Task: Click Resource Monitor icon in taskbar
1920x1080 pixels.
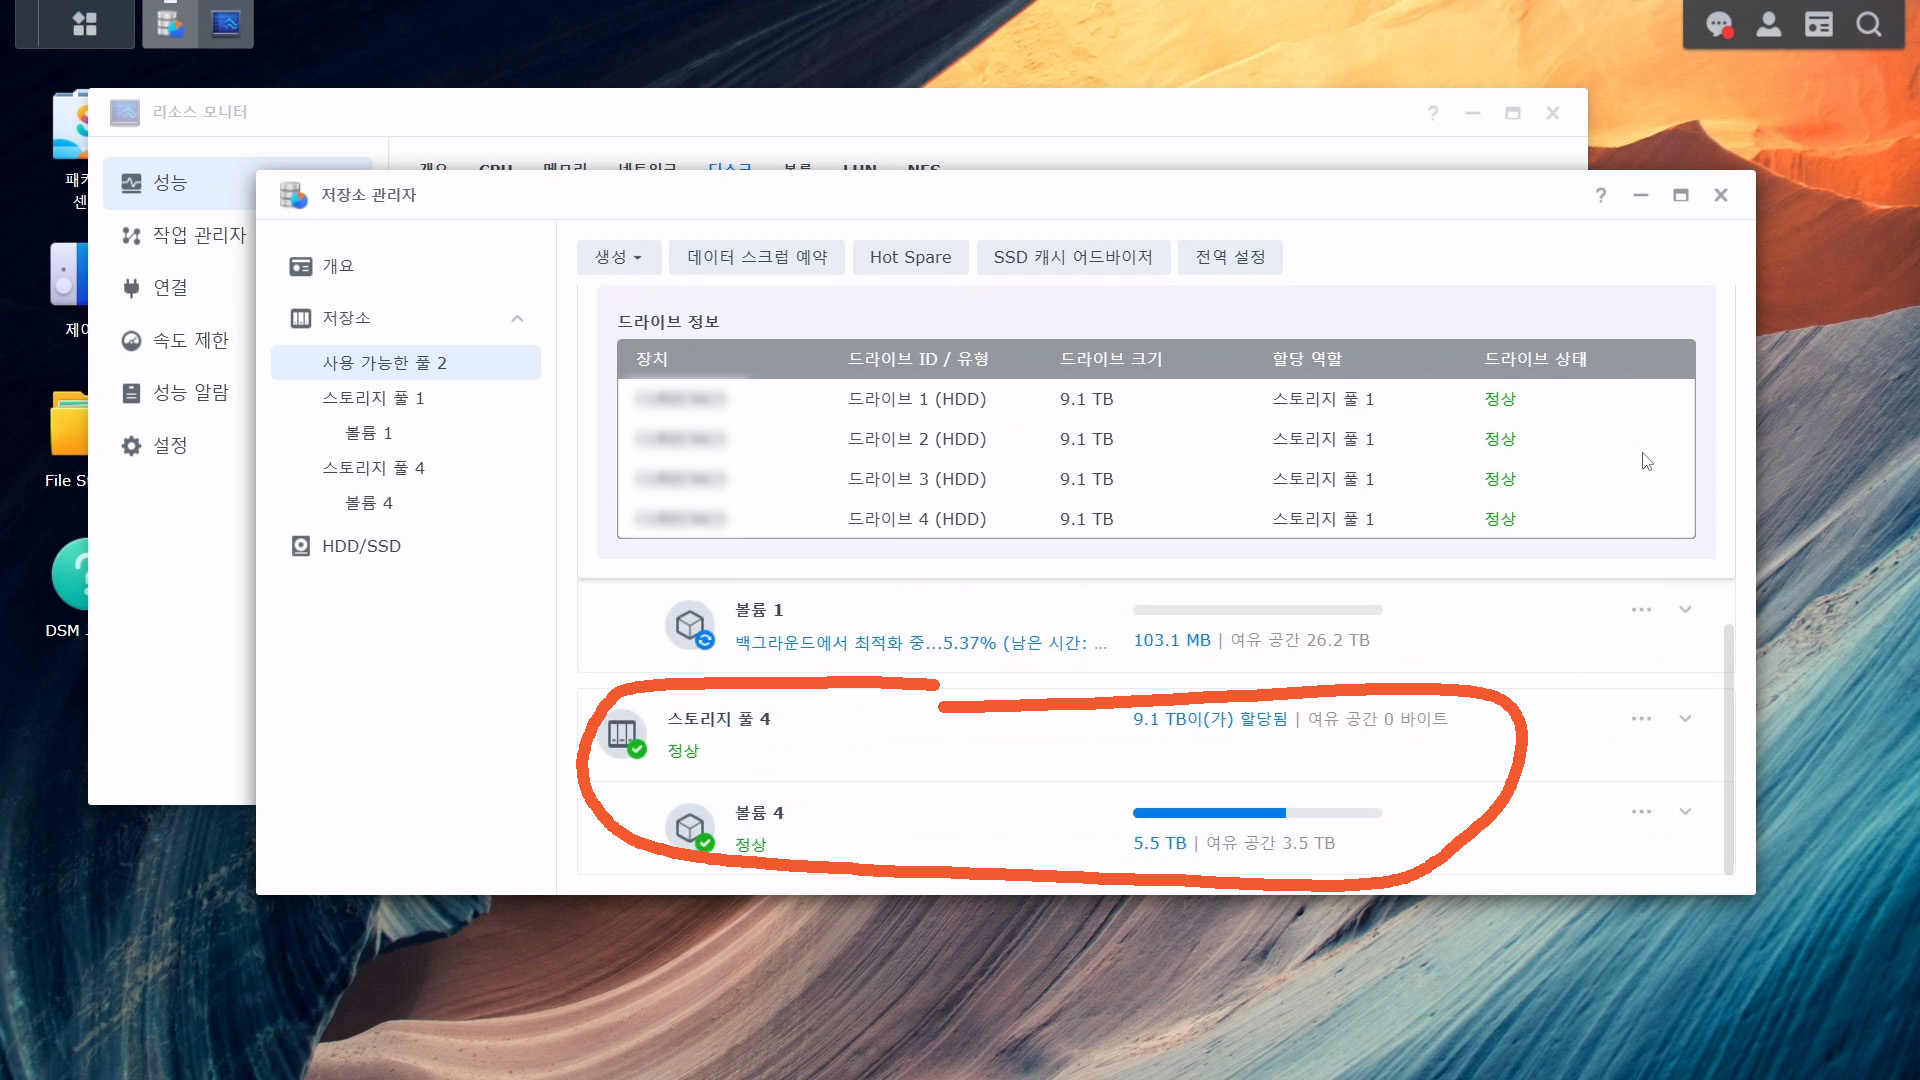Action: 226,24
